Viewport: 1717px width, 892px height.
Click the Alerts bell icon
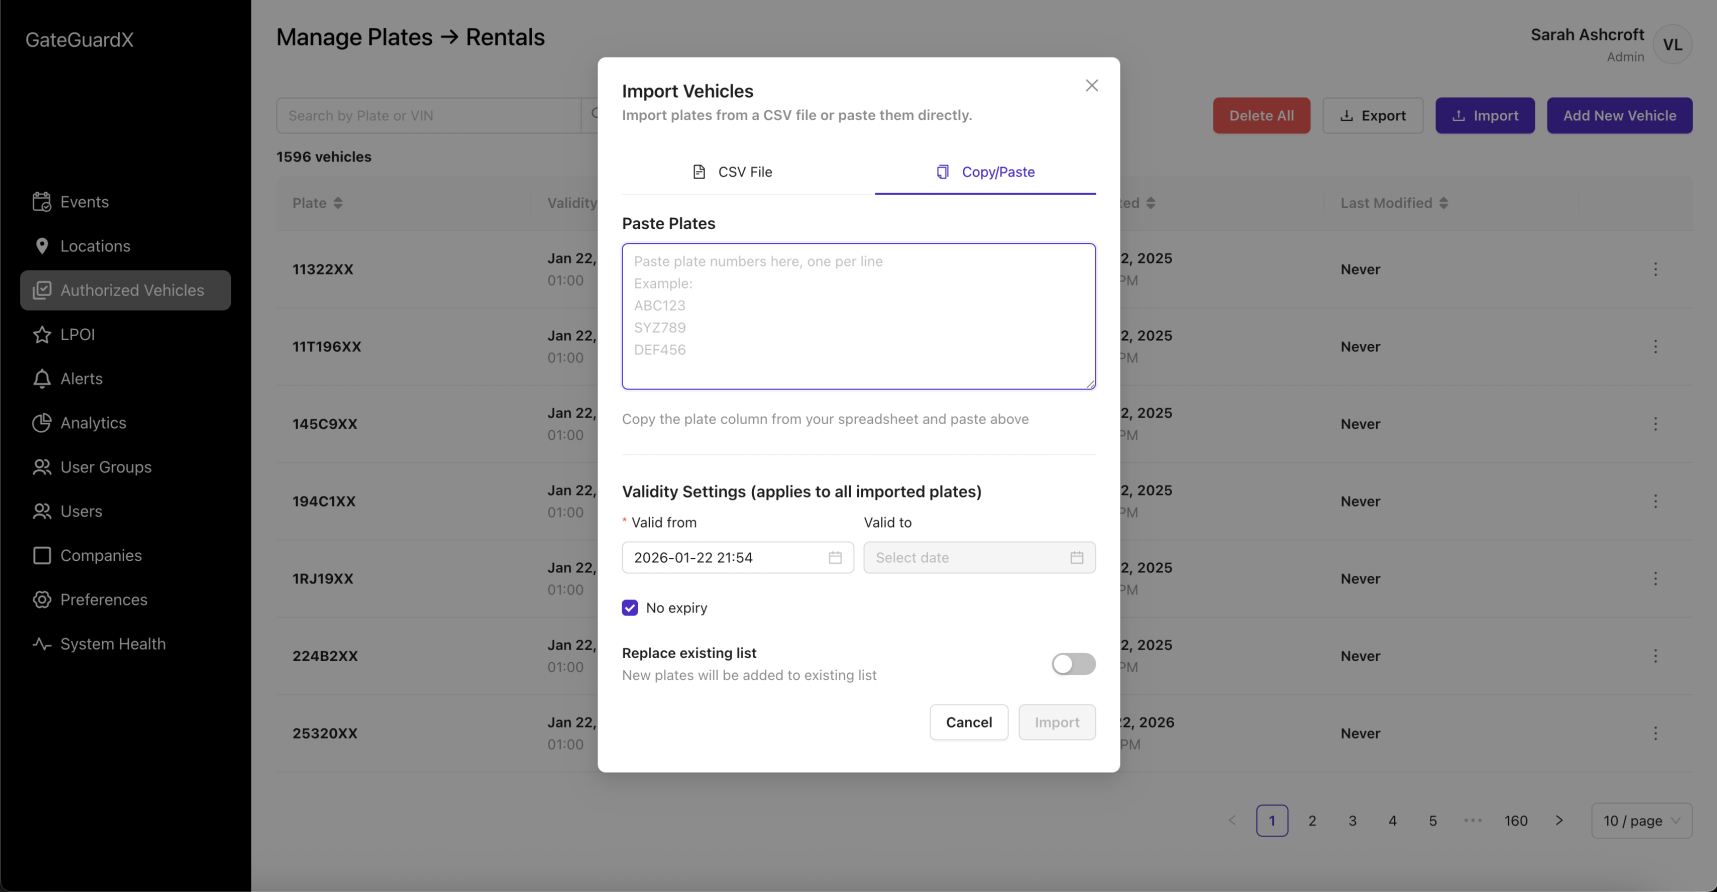point(42,379)
